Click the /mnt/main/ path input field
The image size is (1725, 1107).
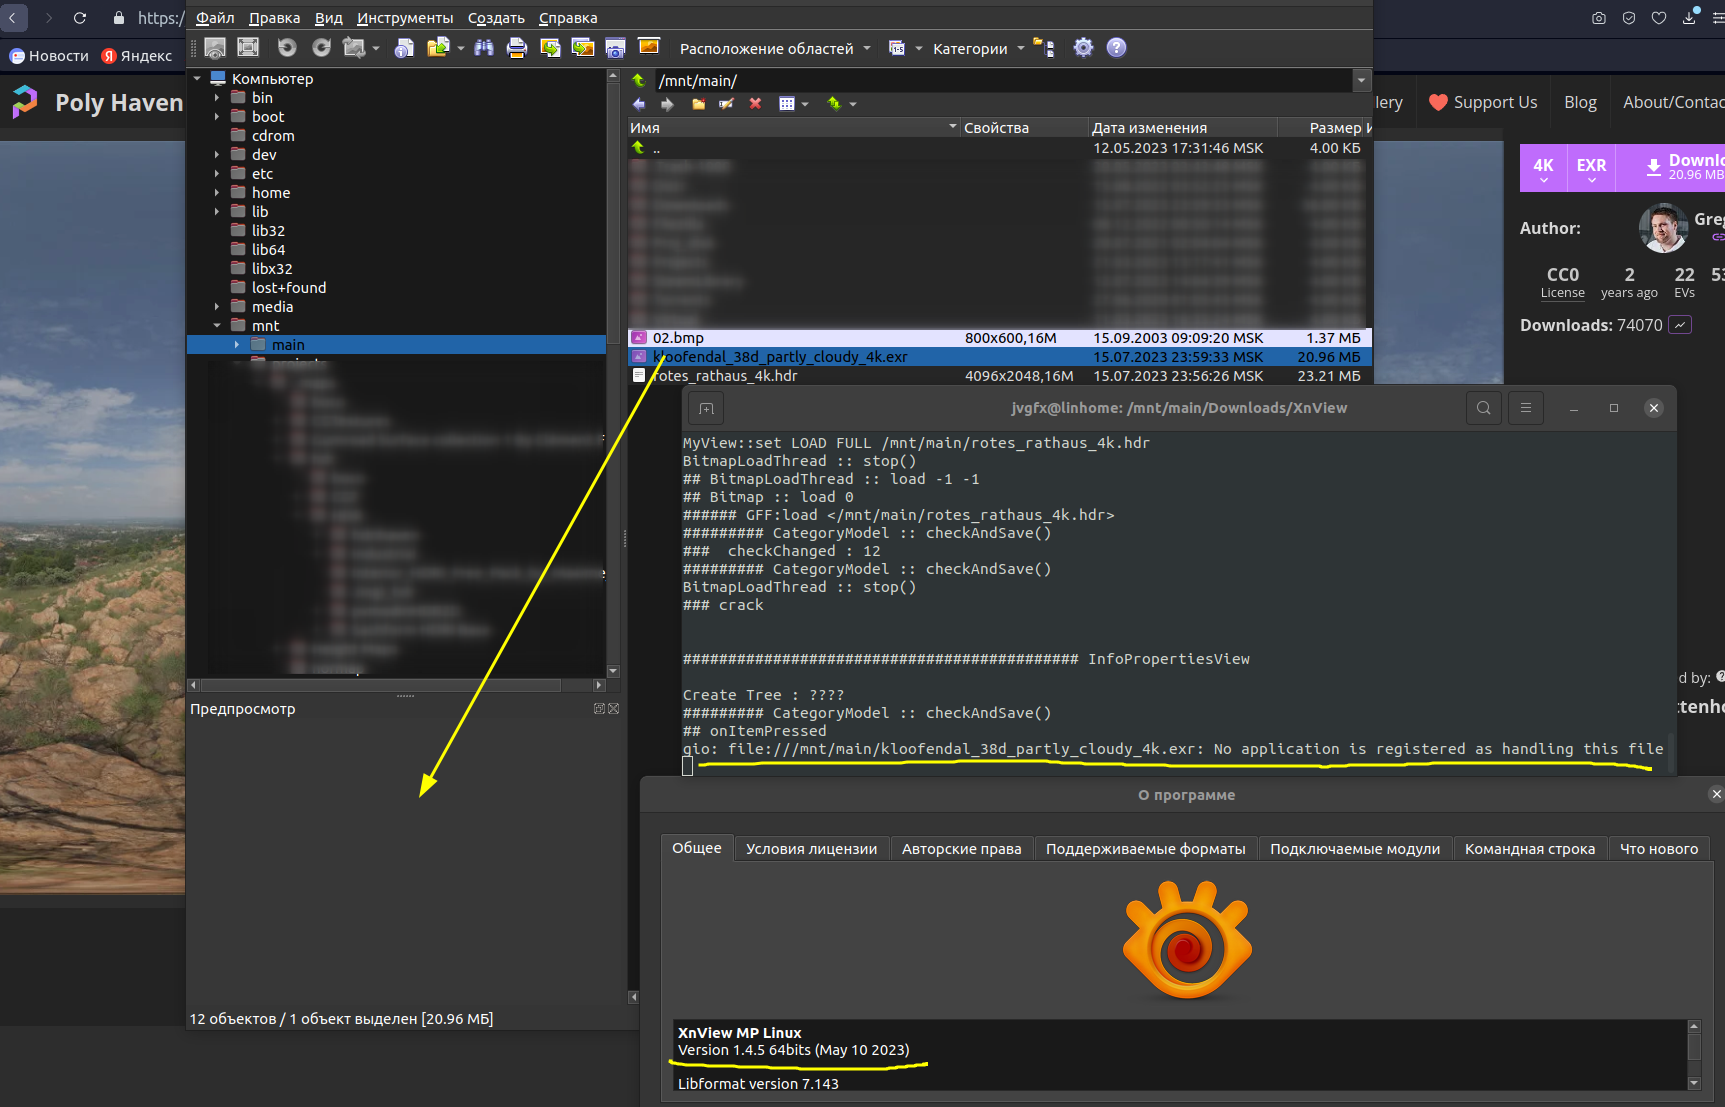click(x=1000, y=81)
